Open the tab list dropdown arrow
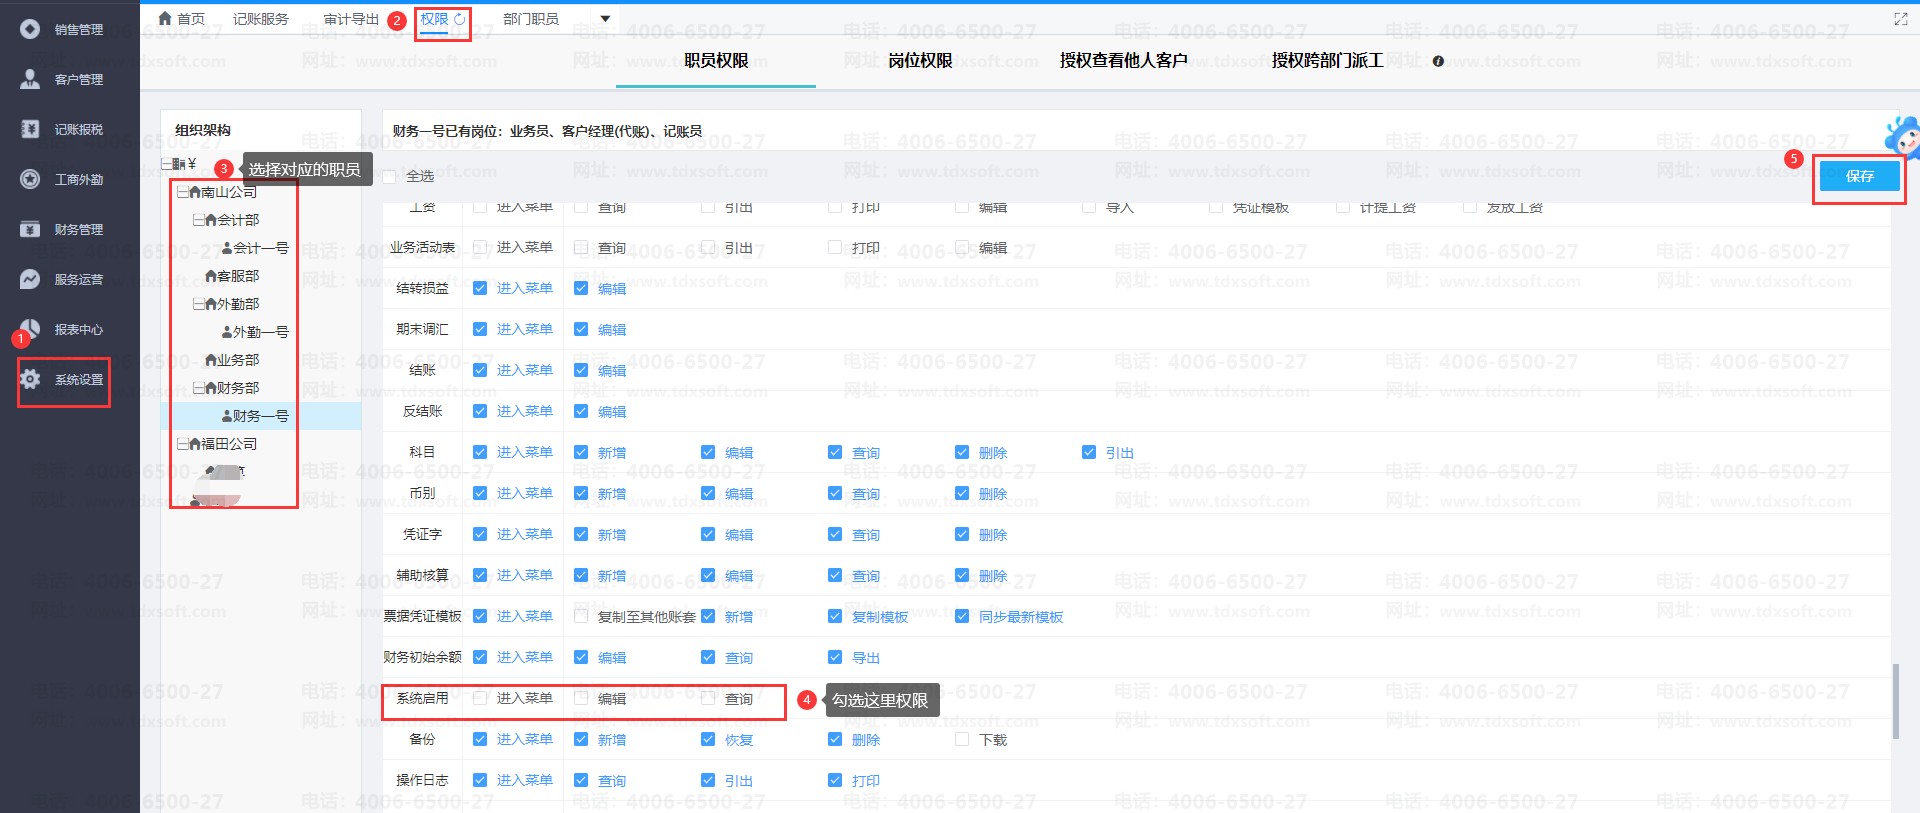 (x=605, y=19)
